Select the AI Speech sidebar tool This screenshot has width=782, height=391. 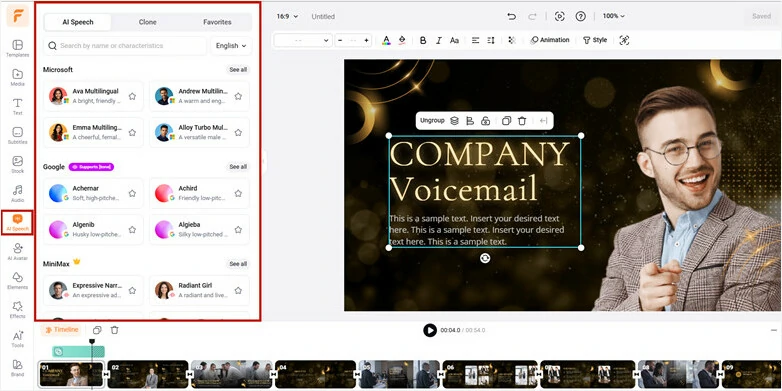click(17, 222)
